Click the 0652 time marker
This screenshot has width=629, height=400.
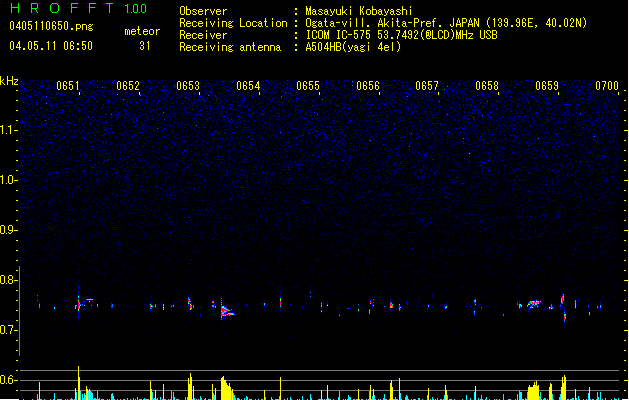pyautogui.click(x=128, y=86)
